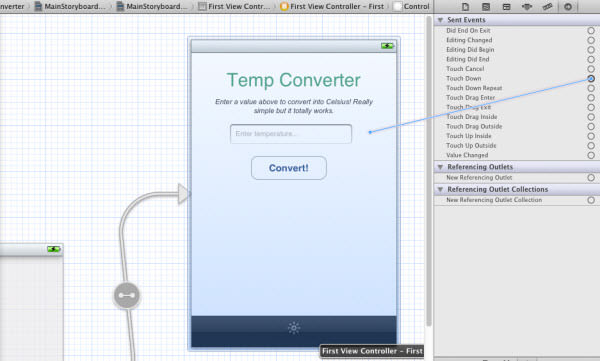The height and width of the screenshot is (361, 600).
Task: Collapse the Referencing Outlet Collections section
Action: [x=440, y=189]
